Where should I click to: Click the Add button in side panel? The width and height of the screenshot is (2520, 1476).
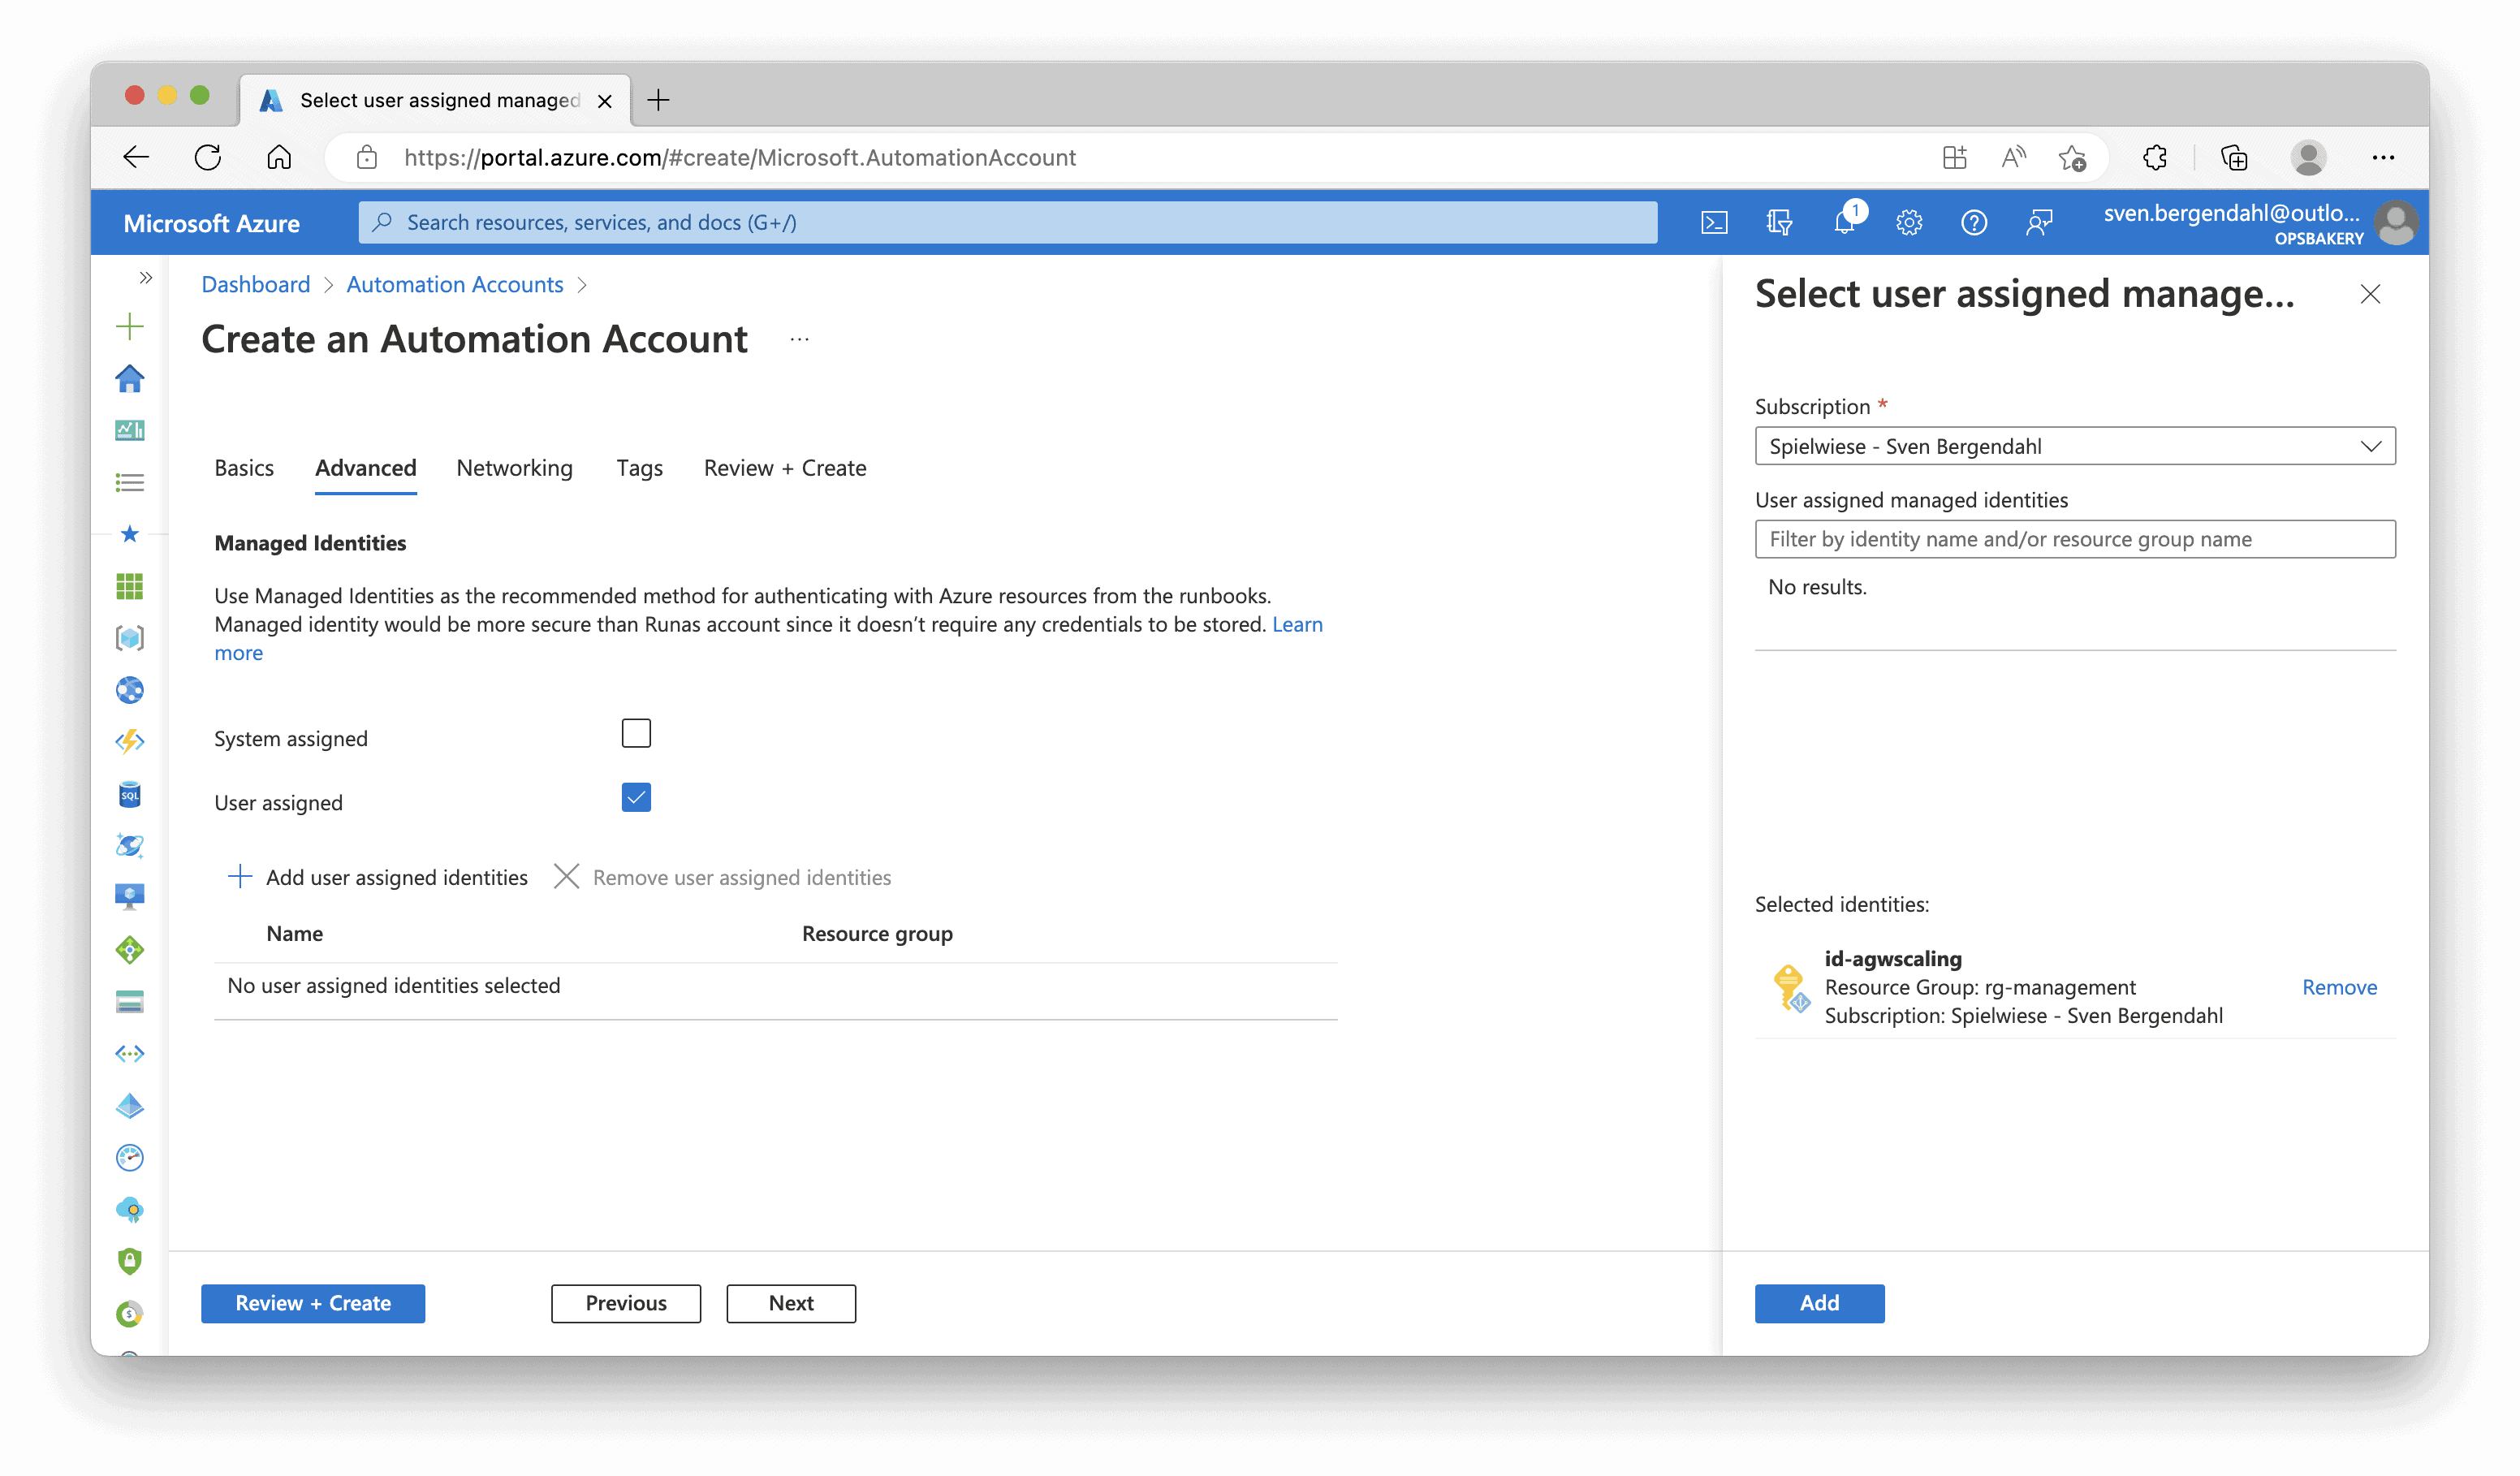point(1819,1303)
